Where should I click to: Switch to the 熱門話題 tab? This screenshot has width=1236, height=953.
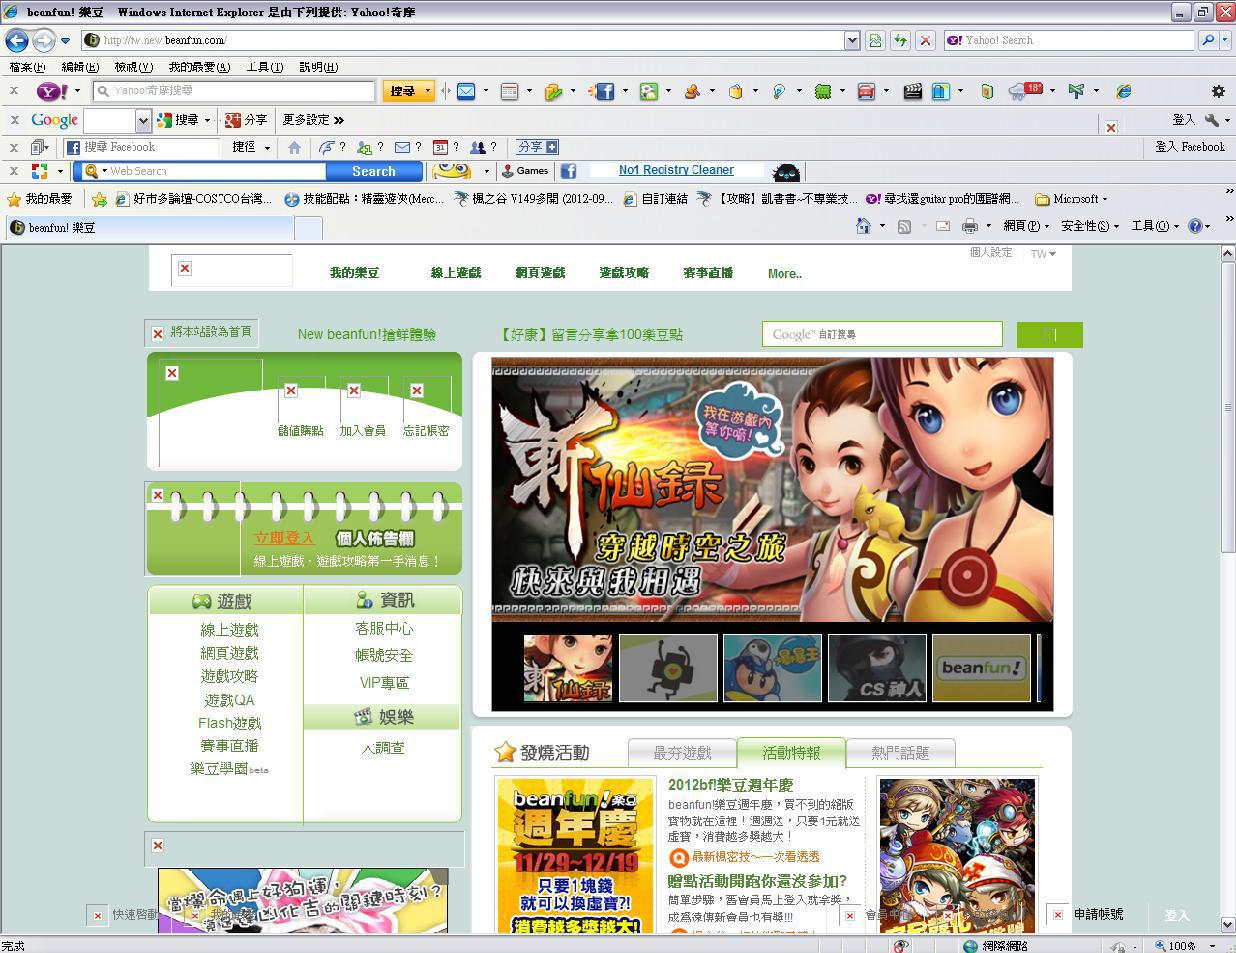(900, 752)
